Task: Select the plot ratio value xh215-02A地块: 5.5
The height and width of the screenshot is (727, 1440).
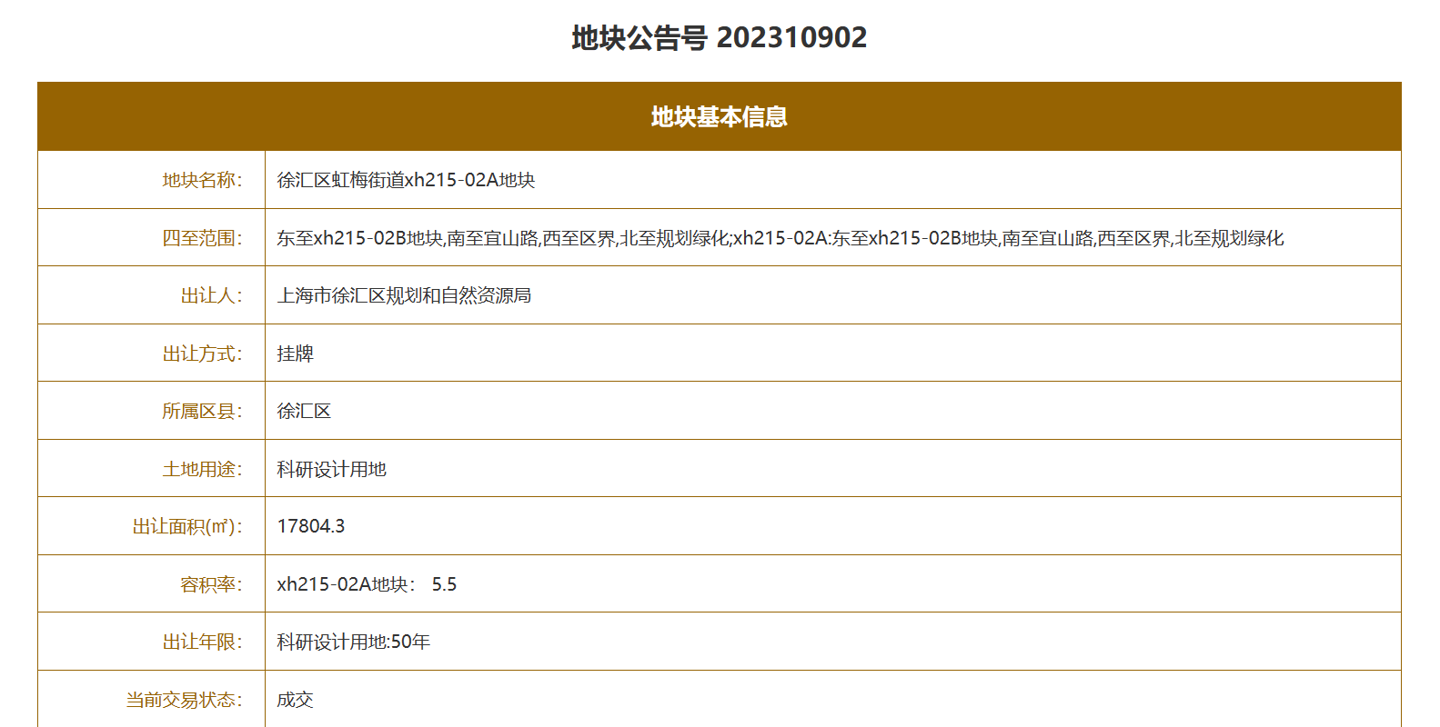Action: [366, 584]
